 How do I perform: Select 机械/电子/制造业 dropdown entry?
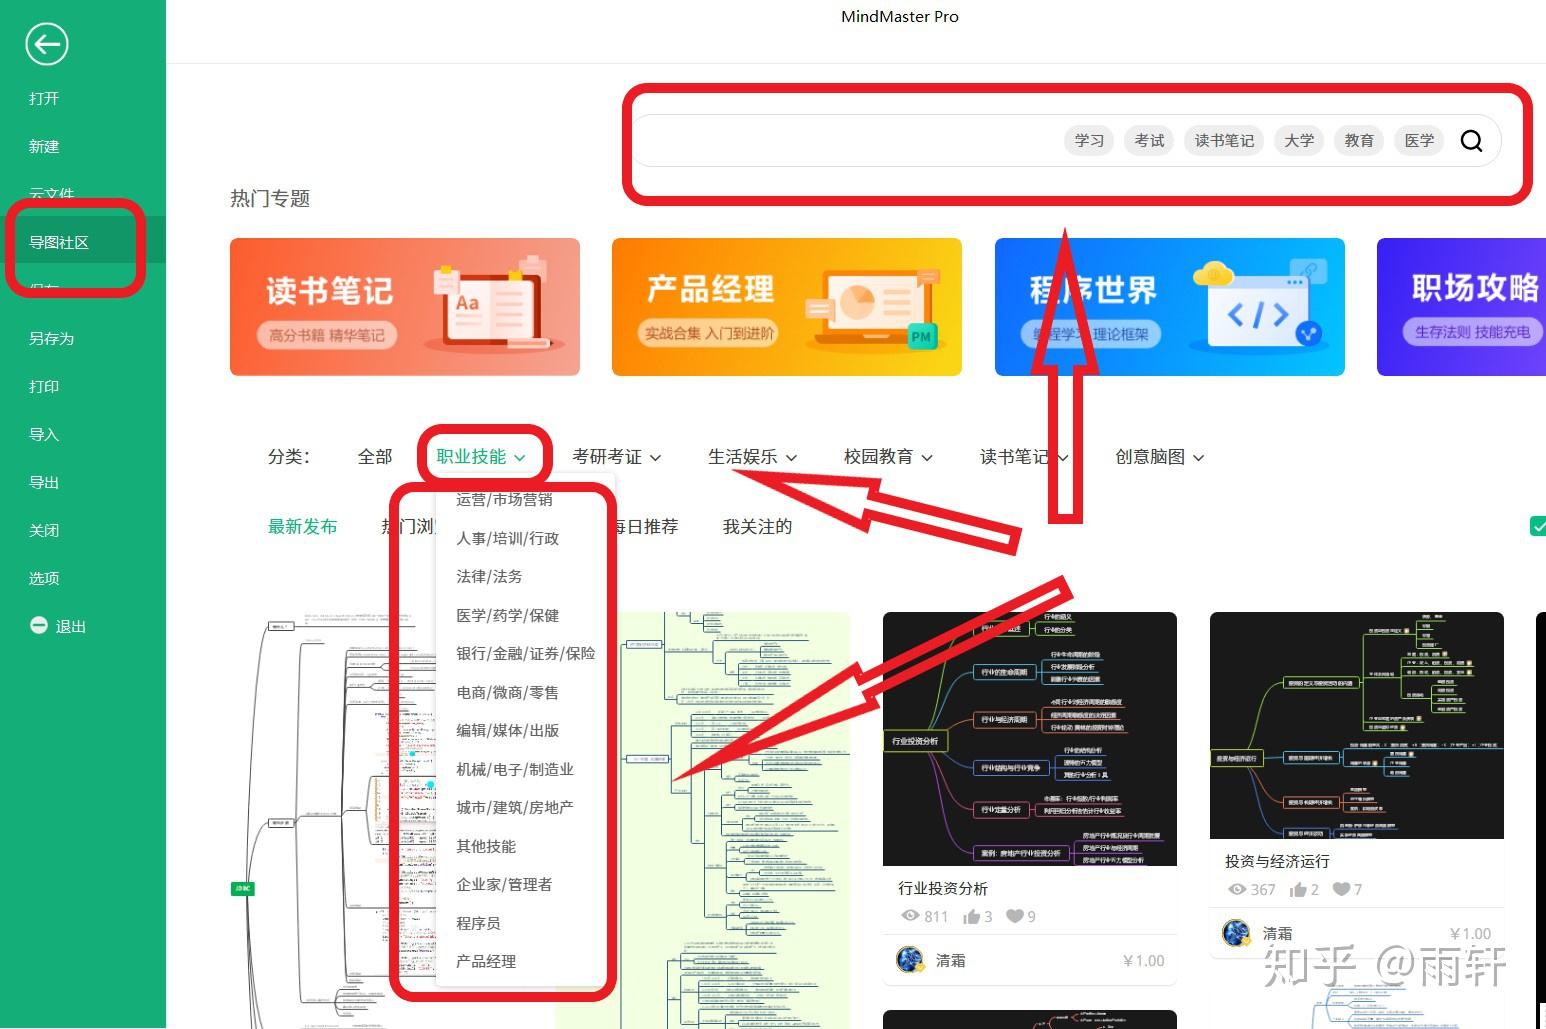point(515,769)
